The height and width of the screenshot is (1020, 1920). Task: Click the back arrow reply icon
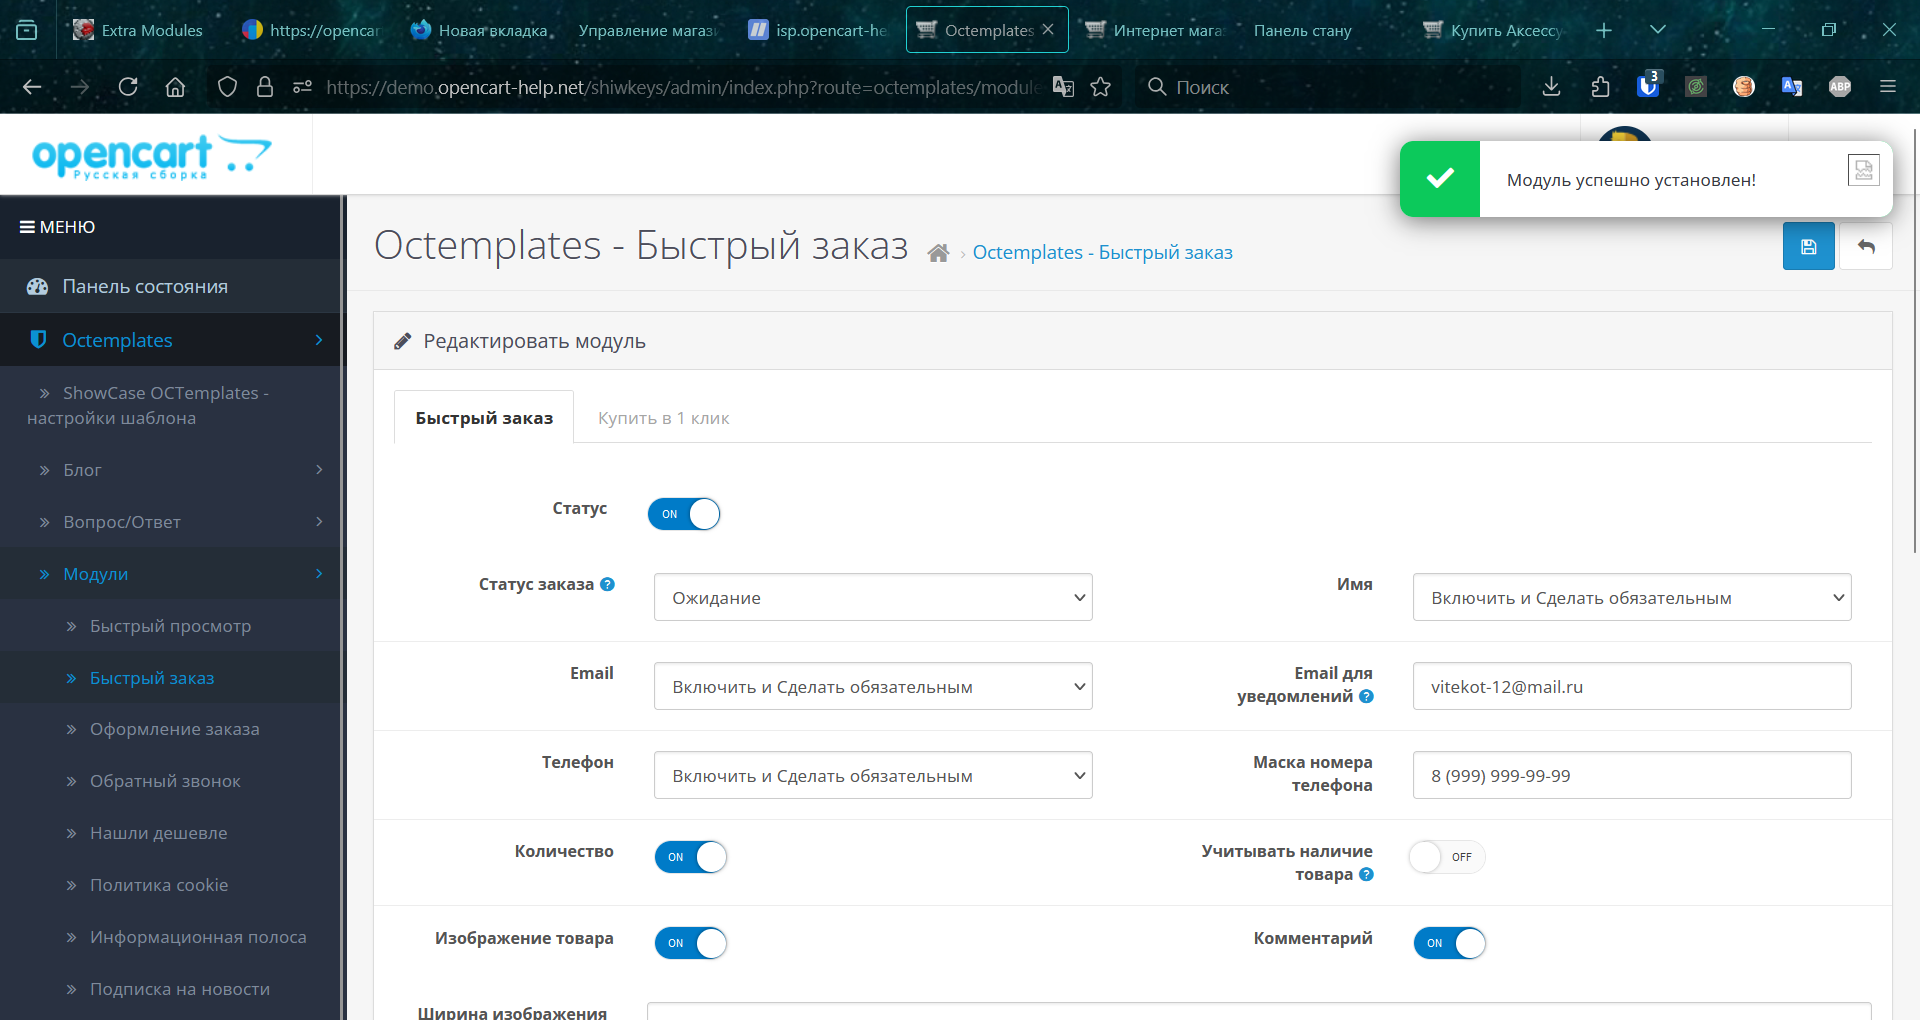point(1866,246)
